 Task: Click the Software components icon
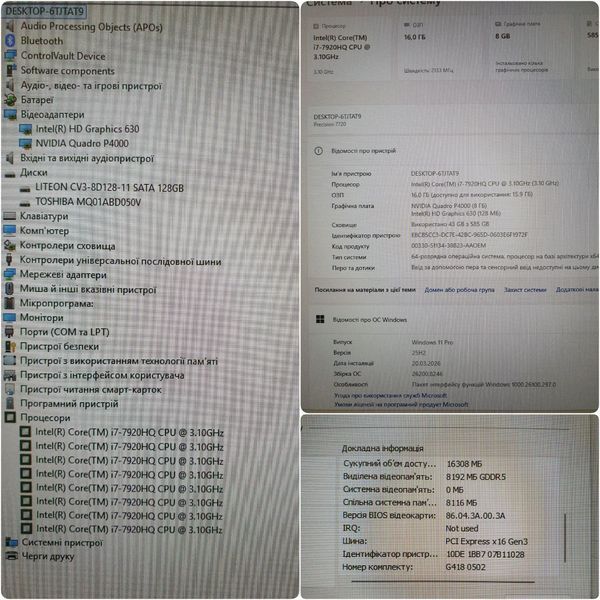point(11,70)
